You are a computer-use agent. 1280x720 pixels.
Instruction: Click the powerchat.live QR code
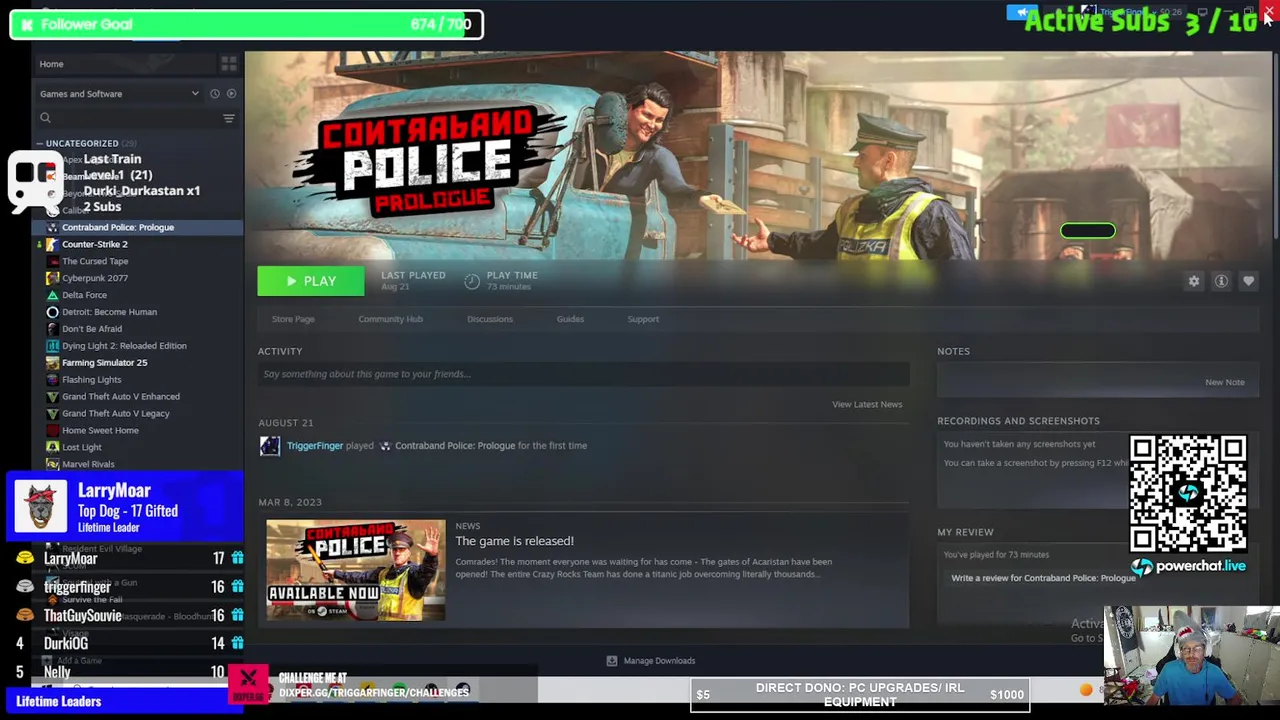point(1188,493)
